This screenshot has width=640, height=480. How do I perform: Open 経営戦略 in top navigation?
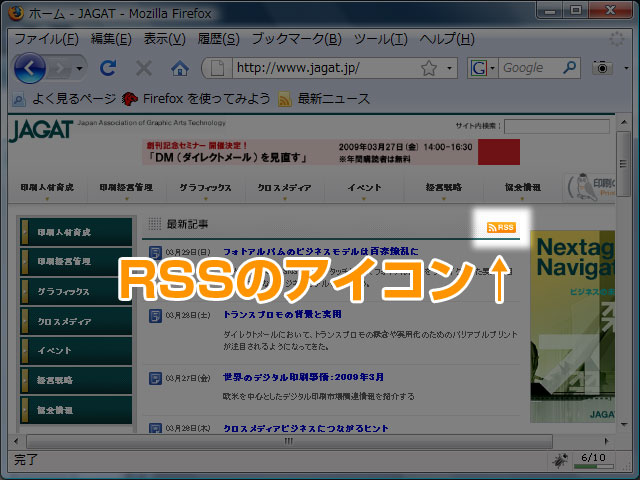[x=443, y=188]
